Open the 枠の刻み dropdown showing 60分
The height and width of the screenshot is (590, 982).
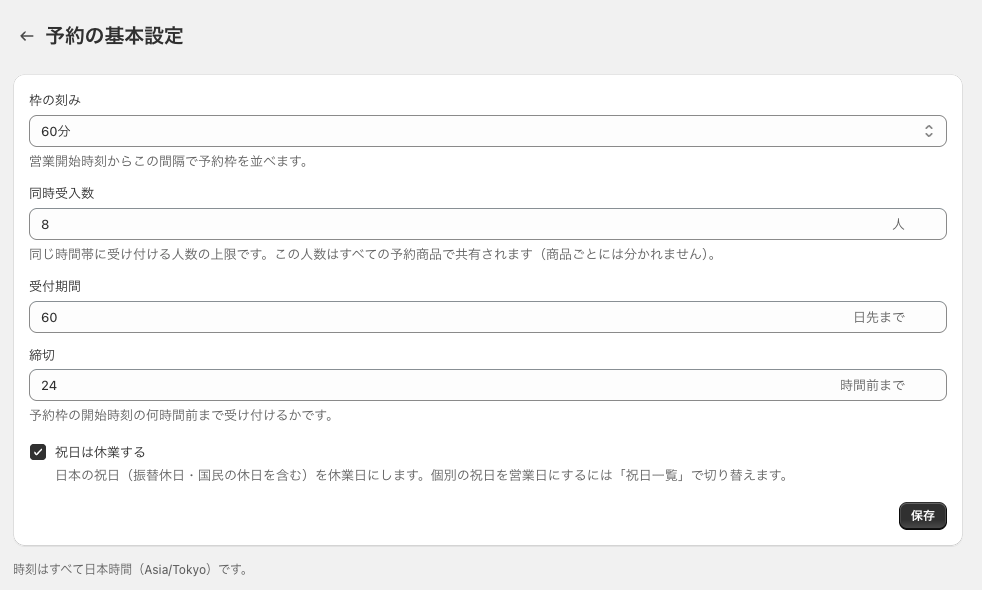pos(487,131)
